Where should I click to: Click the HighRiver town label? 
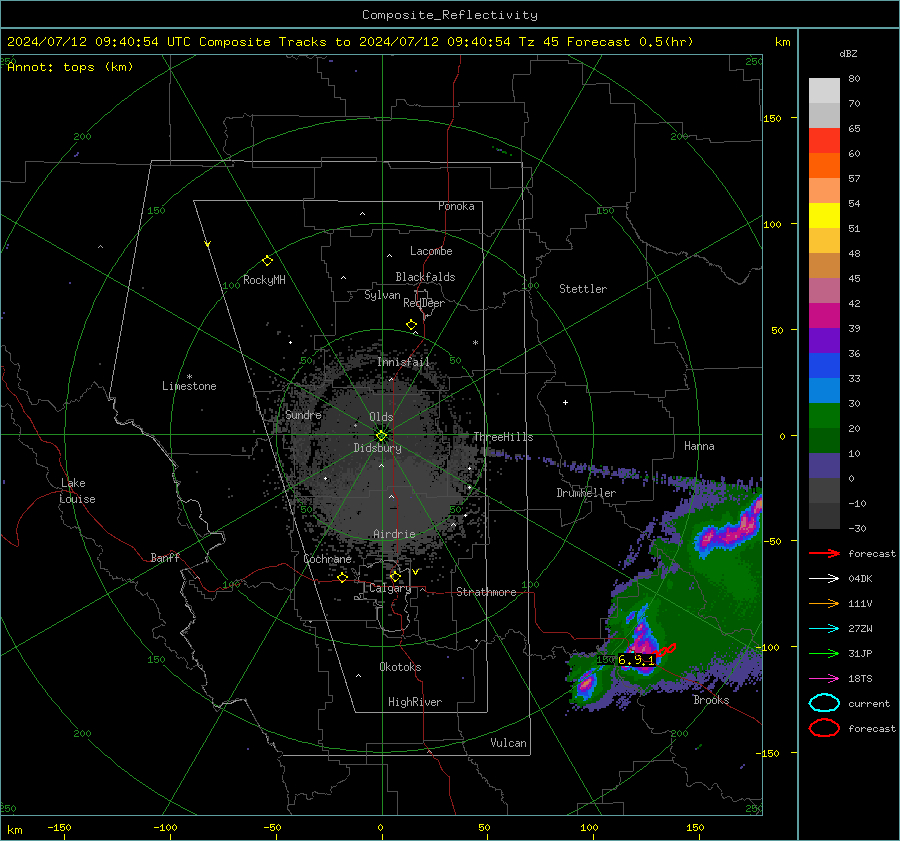[x=415, y=702]
